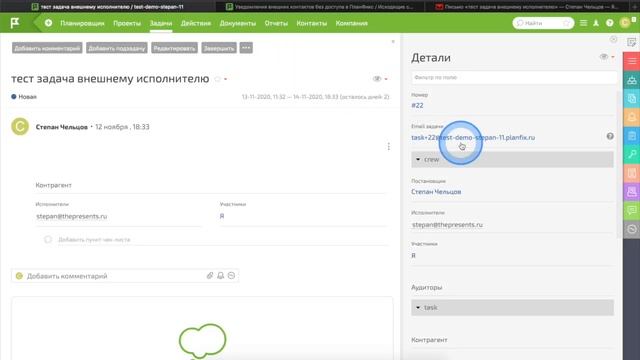Screen dimensions: 640x360
Task: Open the teal hierarchy sidebar icon
Action: click(x=631, y=80)
